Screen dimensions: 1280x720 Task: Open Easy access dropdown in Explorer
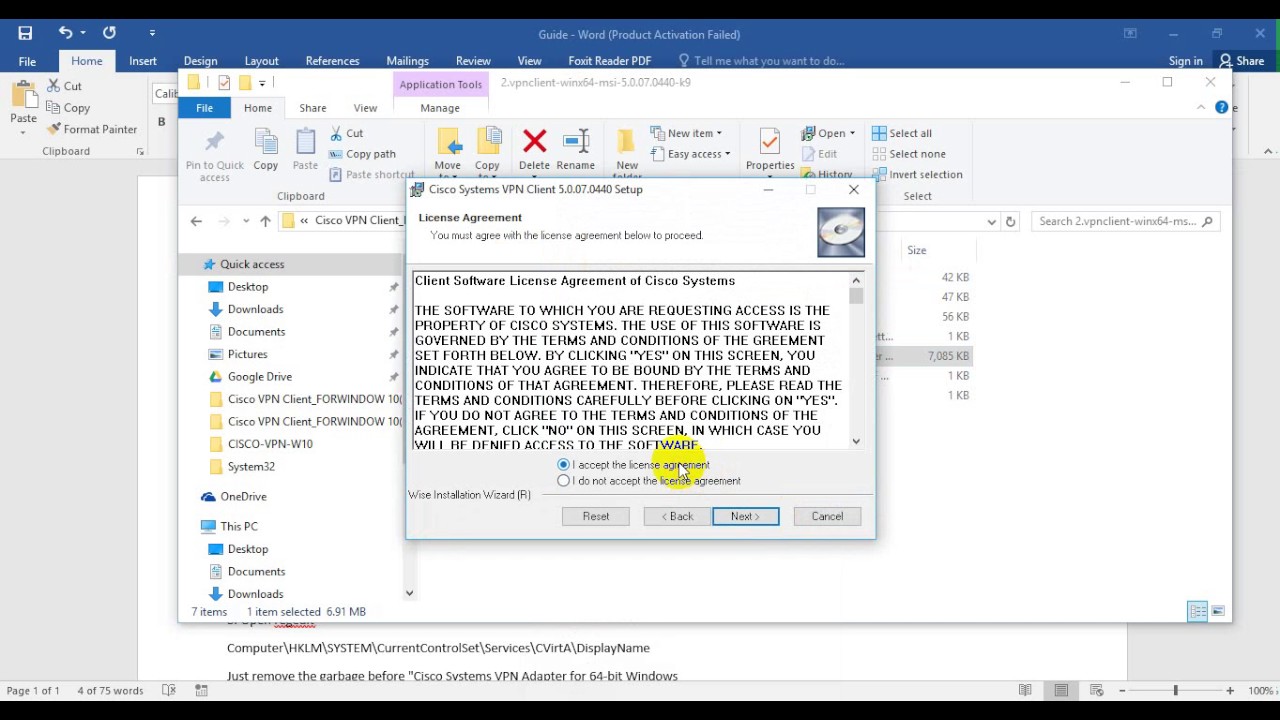(x=691, y=154)
